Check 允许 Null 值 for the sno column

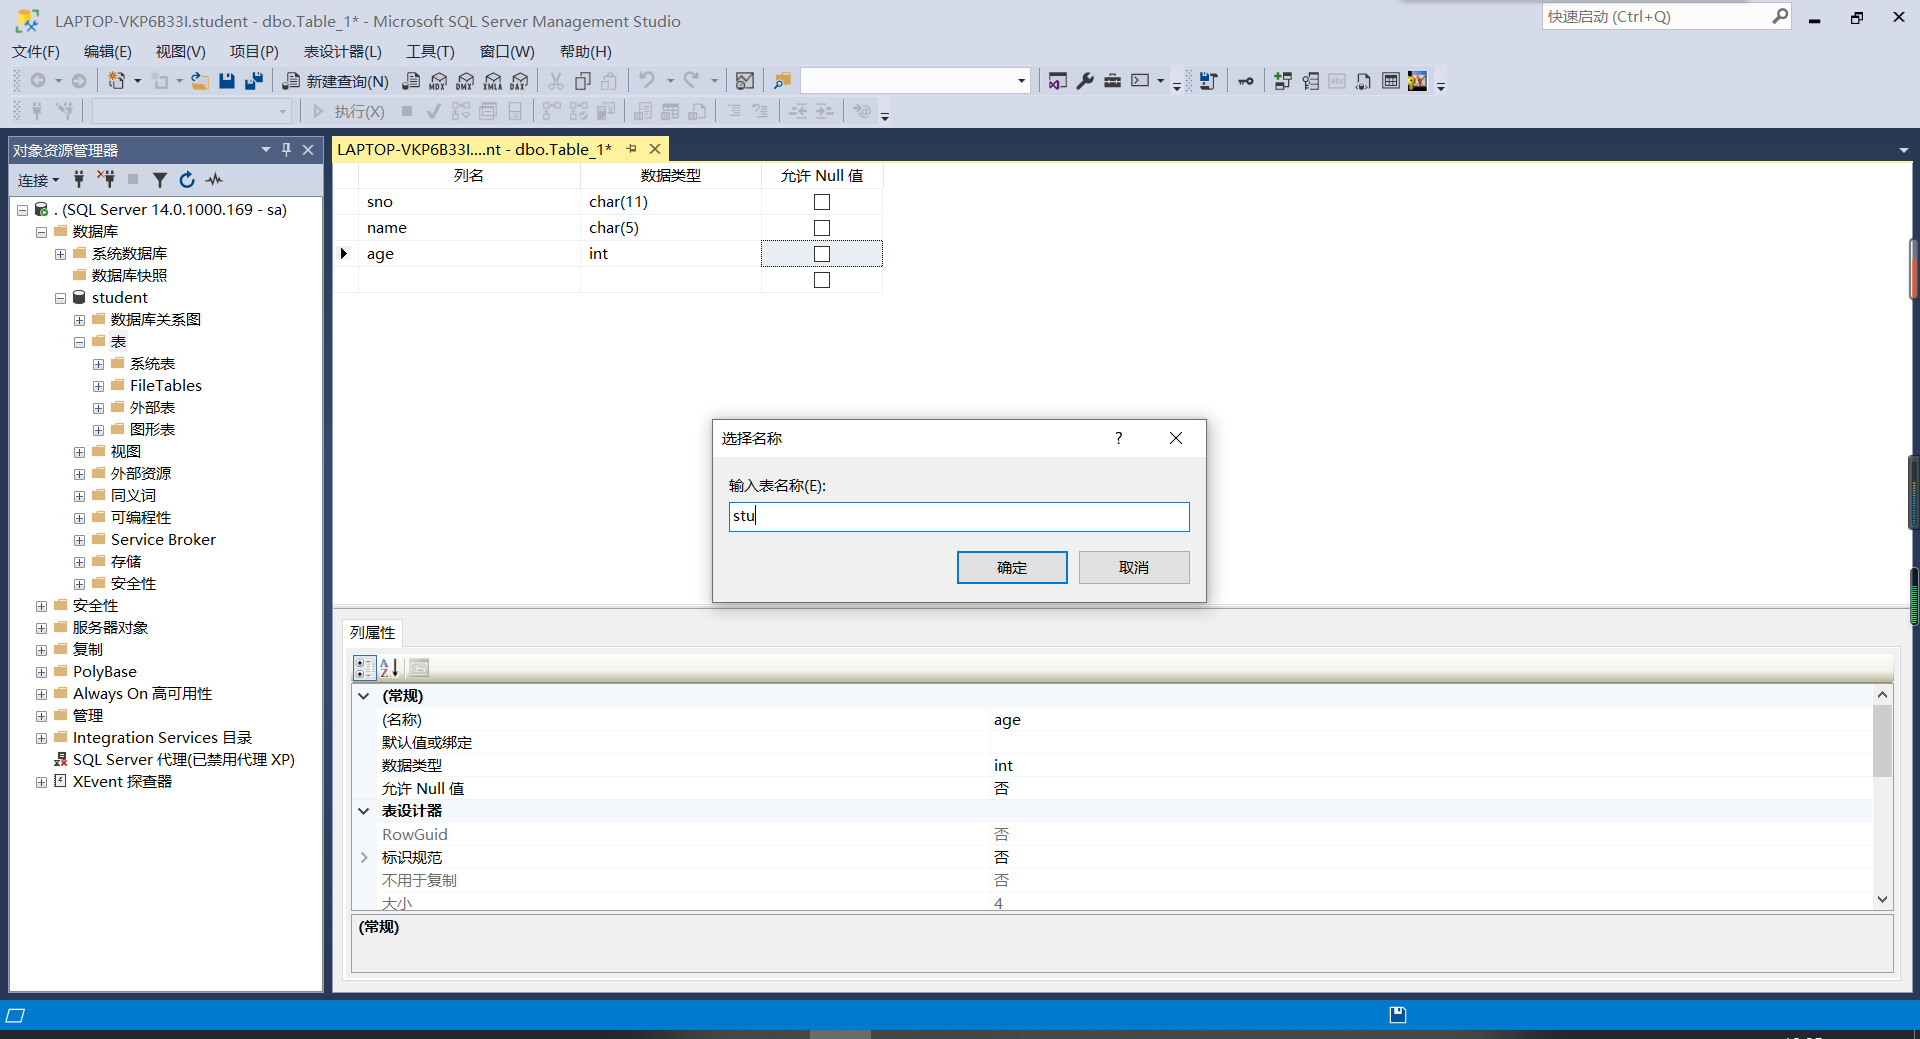point(821,201)
